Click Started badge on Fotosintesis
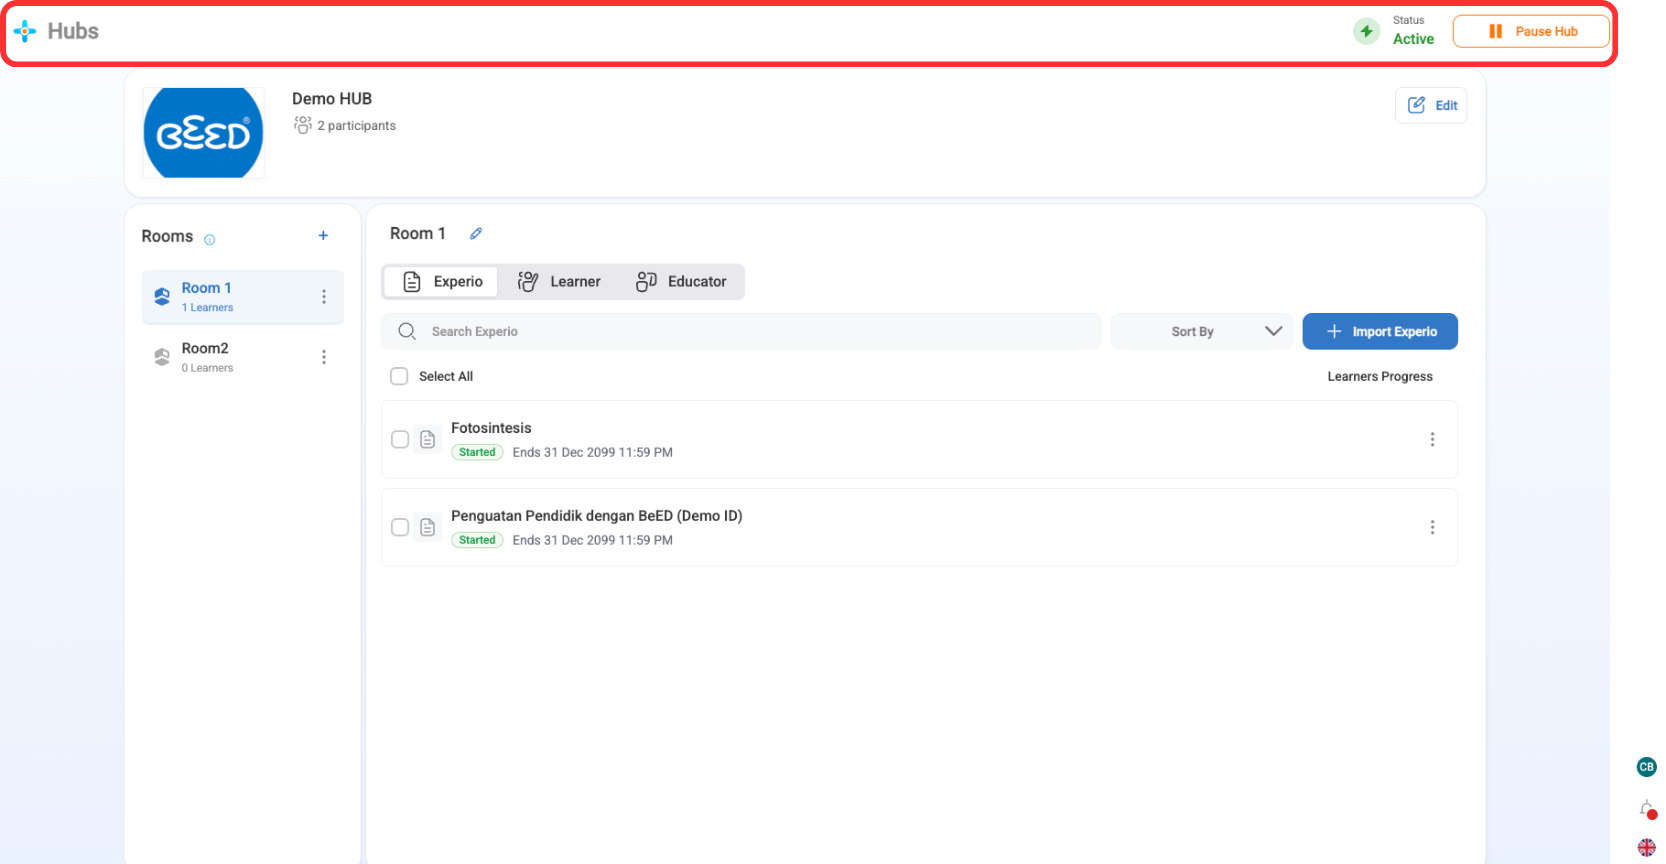Image resolution: width=1666 pixels, height=864 pixels. [x=477, y=452]
